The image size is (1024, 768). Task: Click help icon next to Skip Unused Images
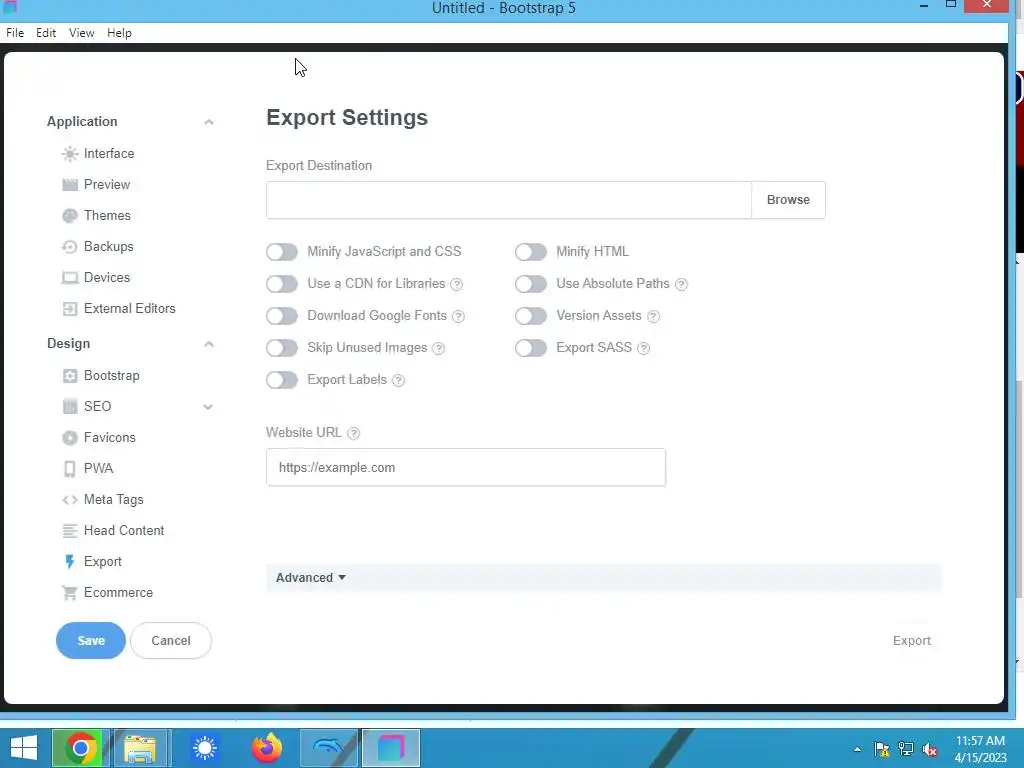click(x=439, y=348)
